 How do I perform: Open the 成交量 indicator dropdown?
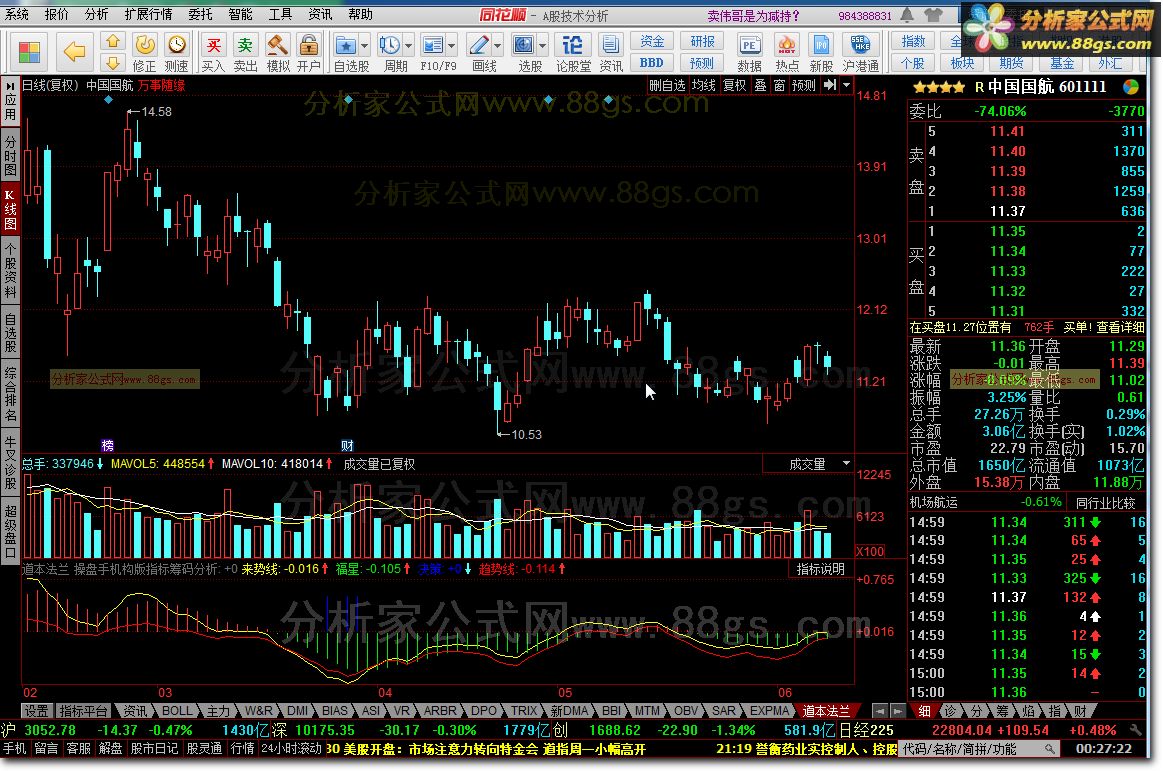(x=846, y=464)
